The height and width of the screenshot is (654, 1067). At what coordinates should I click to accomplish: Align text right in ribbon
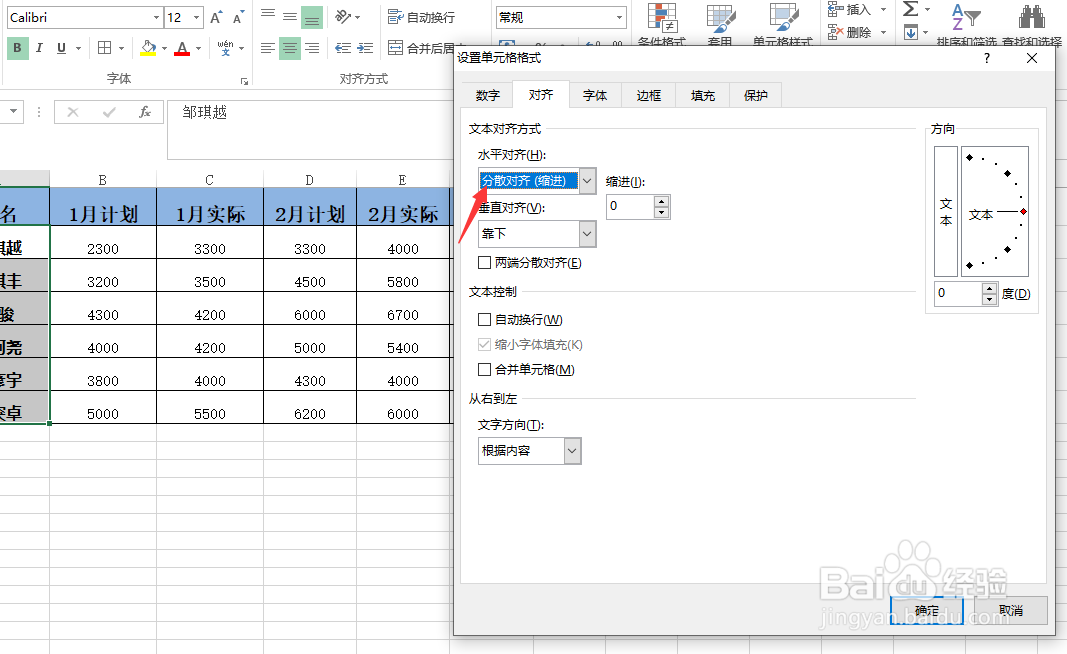(x=312, y=48)
